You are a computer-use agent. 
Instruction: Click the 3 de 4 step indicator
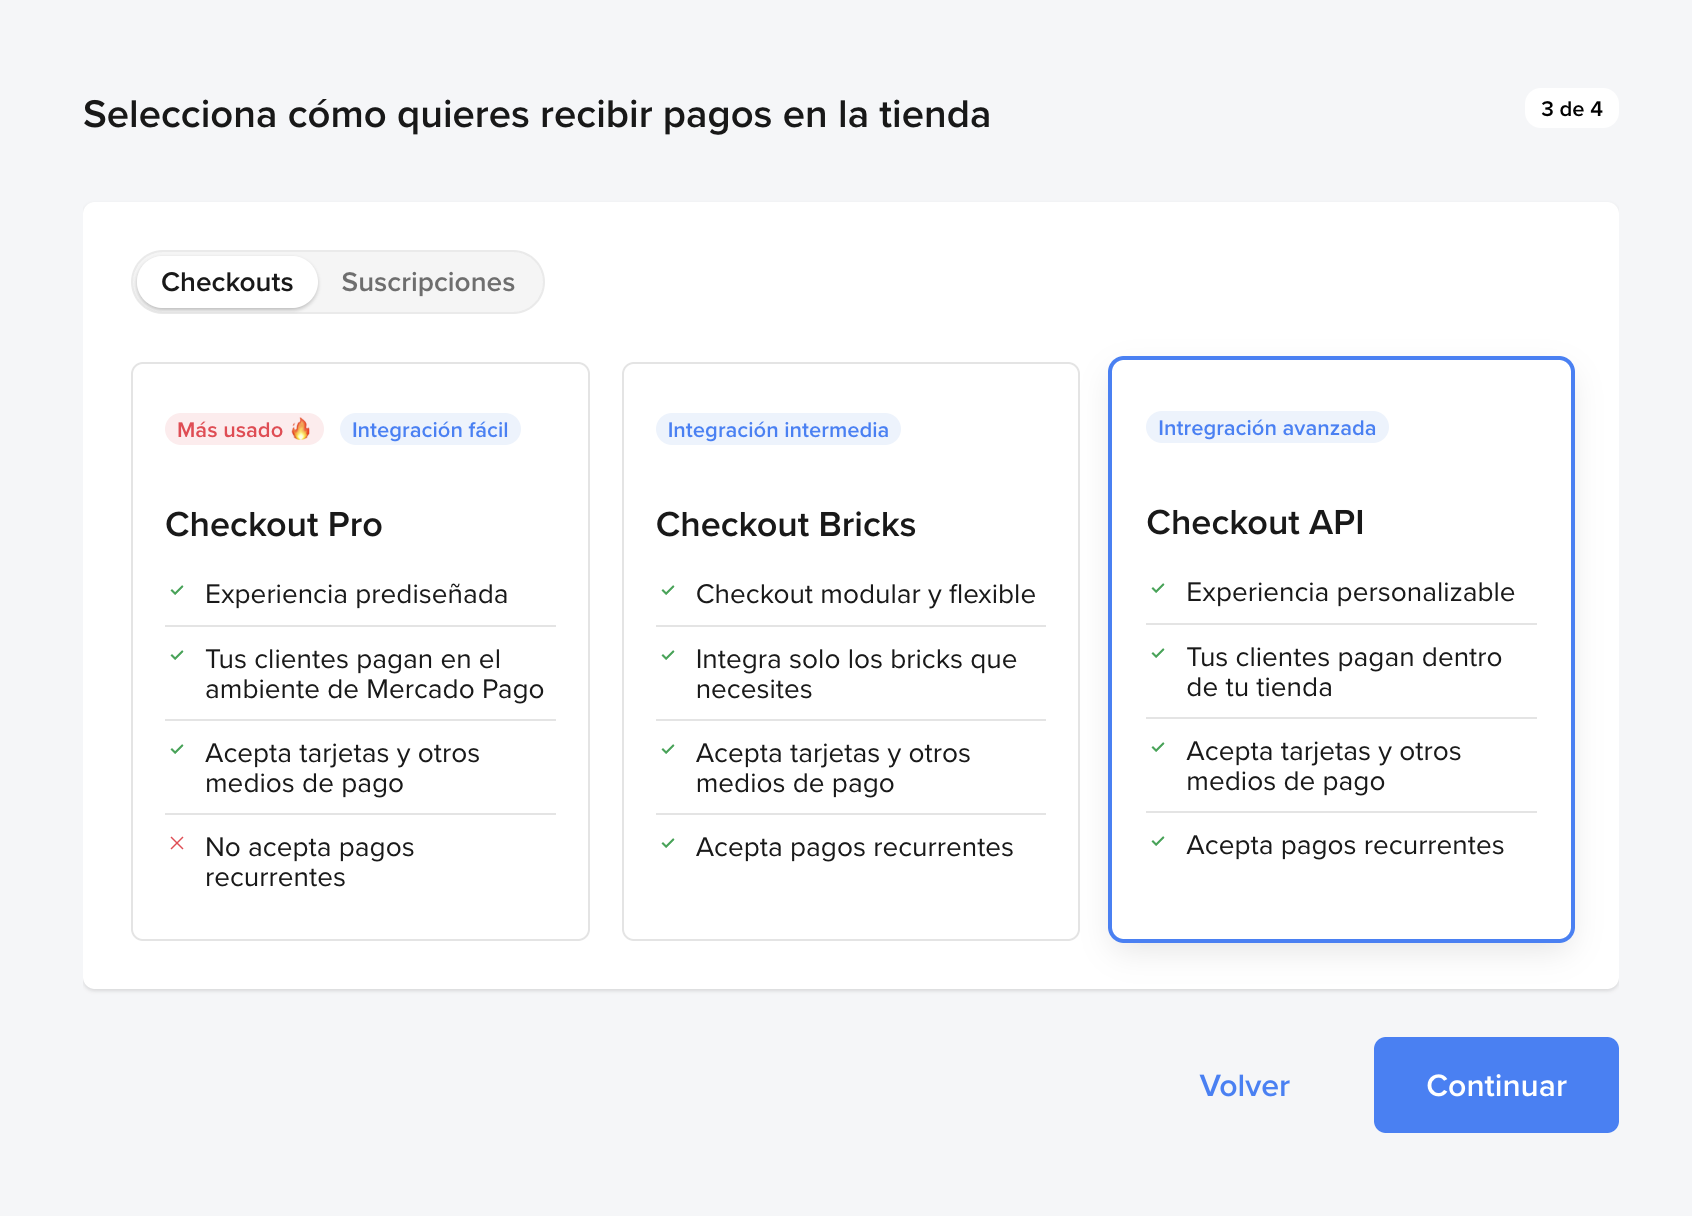1571,108
